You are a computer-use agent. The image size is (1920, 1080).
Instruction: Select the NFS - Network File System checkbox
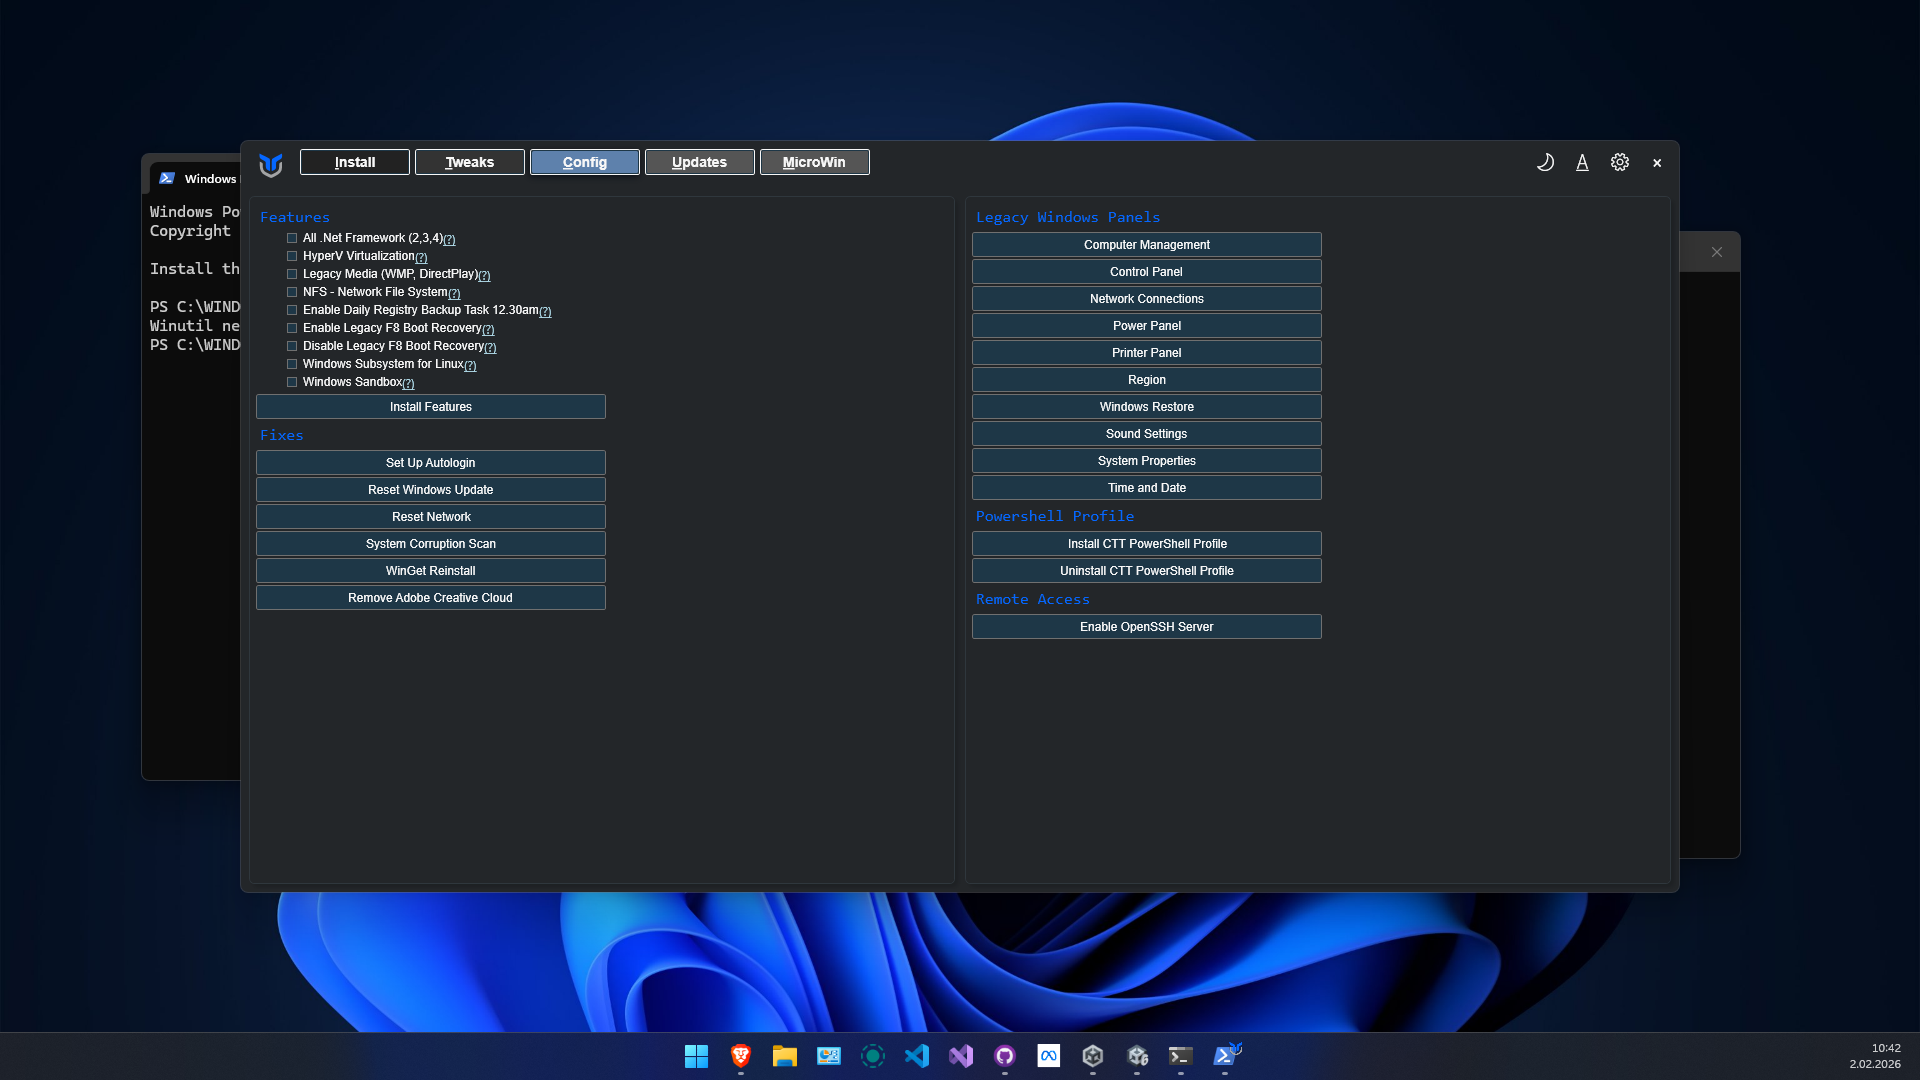[x=292, y=292]
